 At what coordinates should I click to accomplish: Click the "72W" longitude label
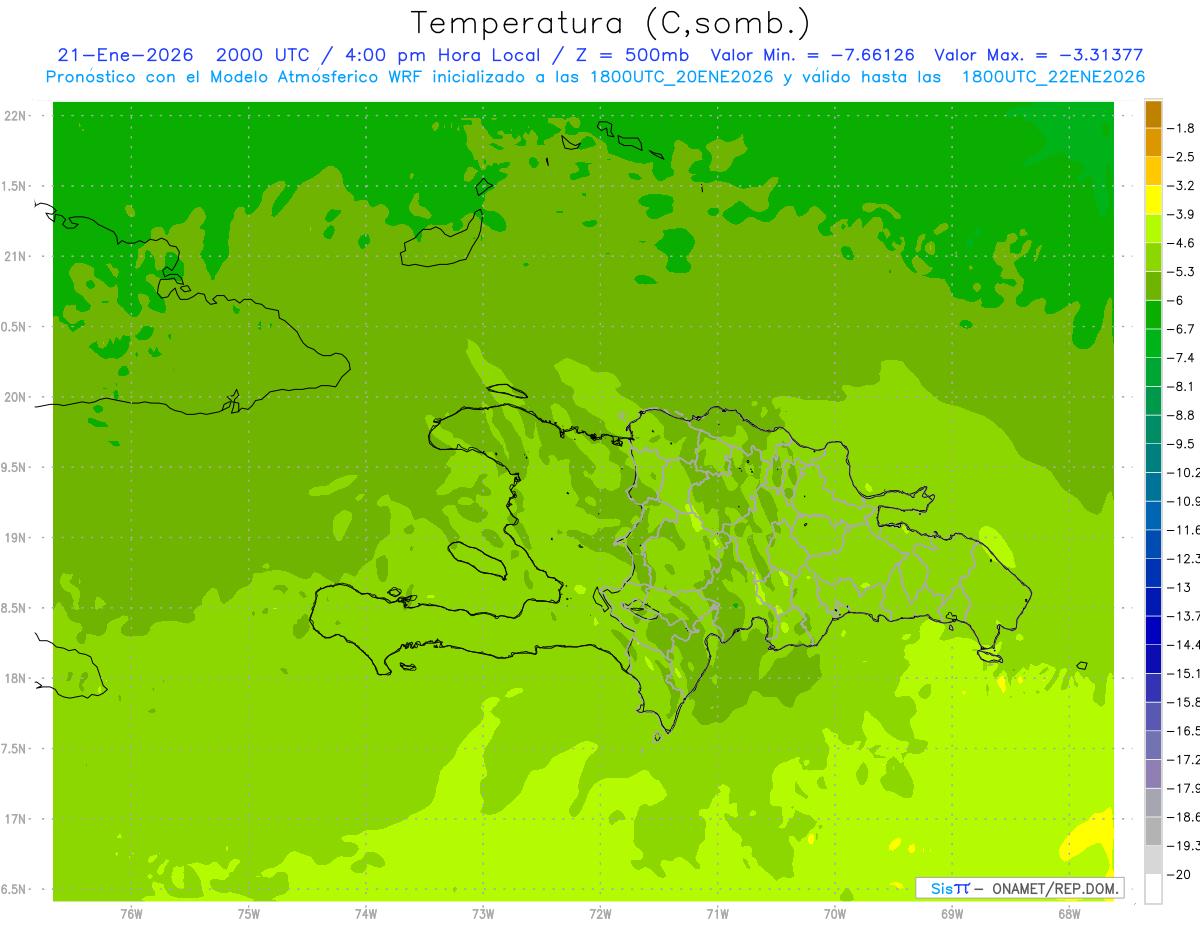(600, 913)
